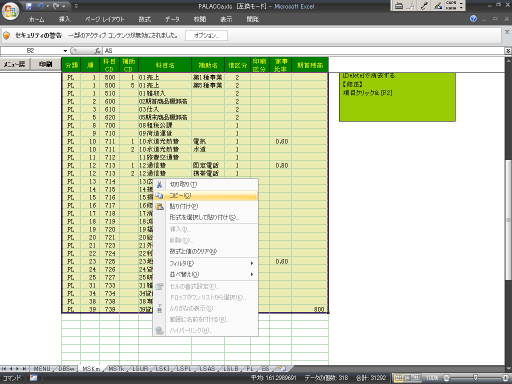Open the 挿入 ribbon tab
The width and height of the screenshot is (512, 384).
64,19
